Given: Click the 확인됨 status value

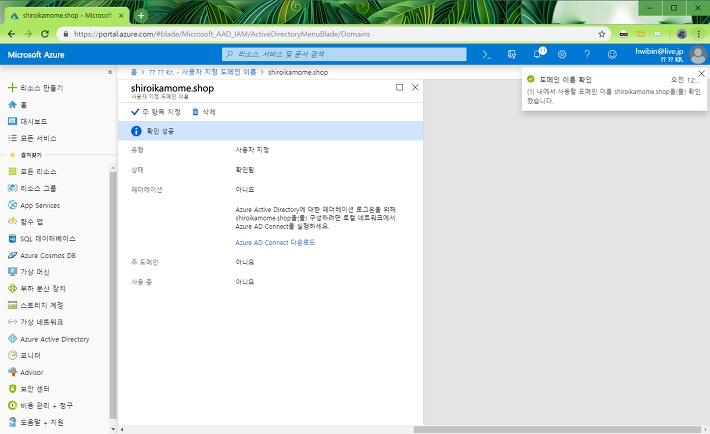Looking at the screenshot, I should coord(245,170).
